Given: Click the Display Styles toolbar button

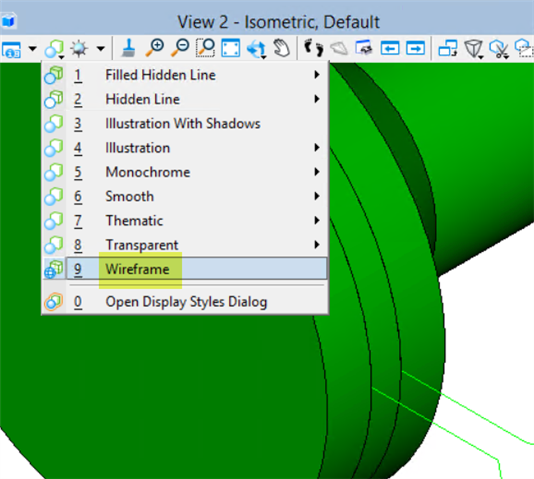Looking at the screenshot, I should (54, 49).
